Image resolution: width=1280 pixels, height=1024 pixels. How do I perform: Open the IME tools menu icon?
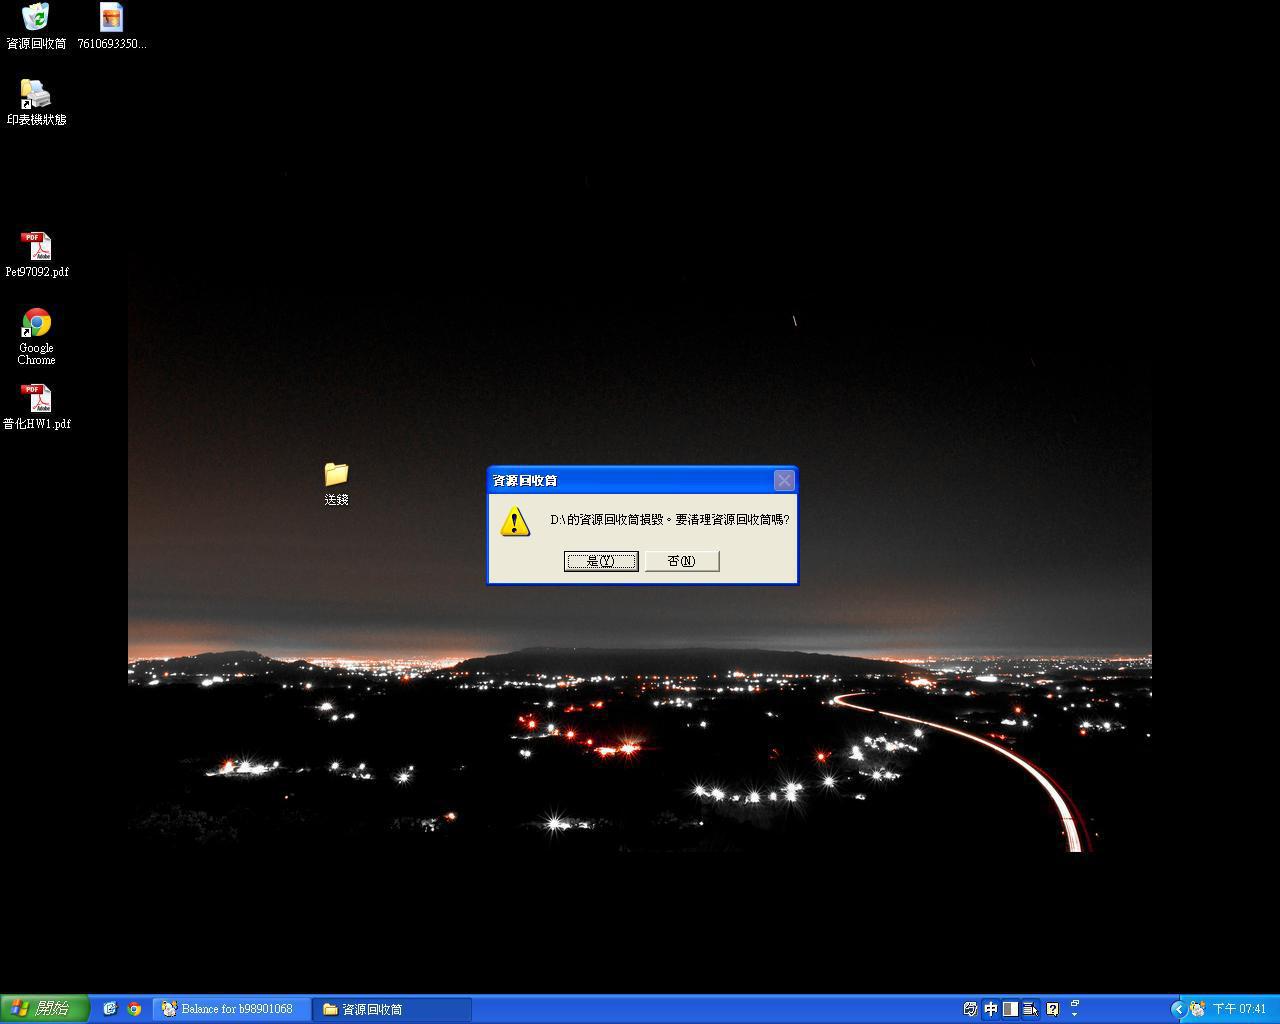pos(1030,1009)
